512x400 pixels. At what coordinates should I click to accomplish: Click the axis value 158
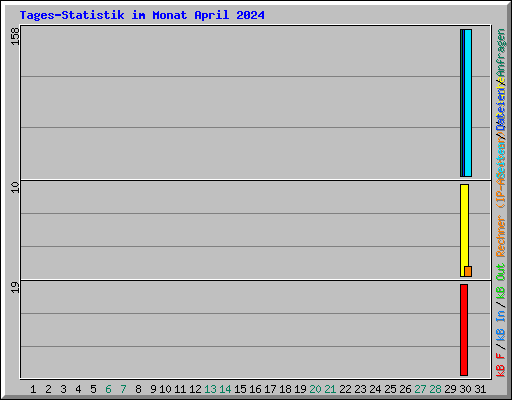click(x=15, y=36)
